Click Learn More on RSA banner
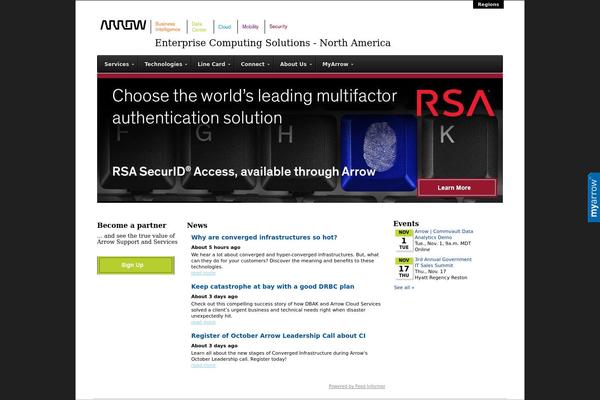Screen dimensions: 600x400 [457, 188]
